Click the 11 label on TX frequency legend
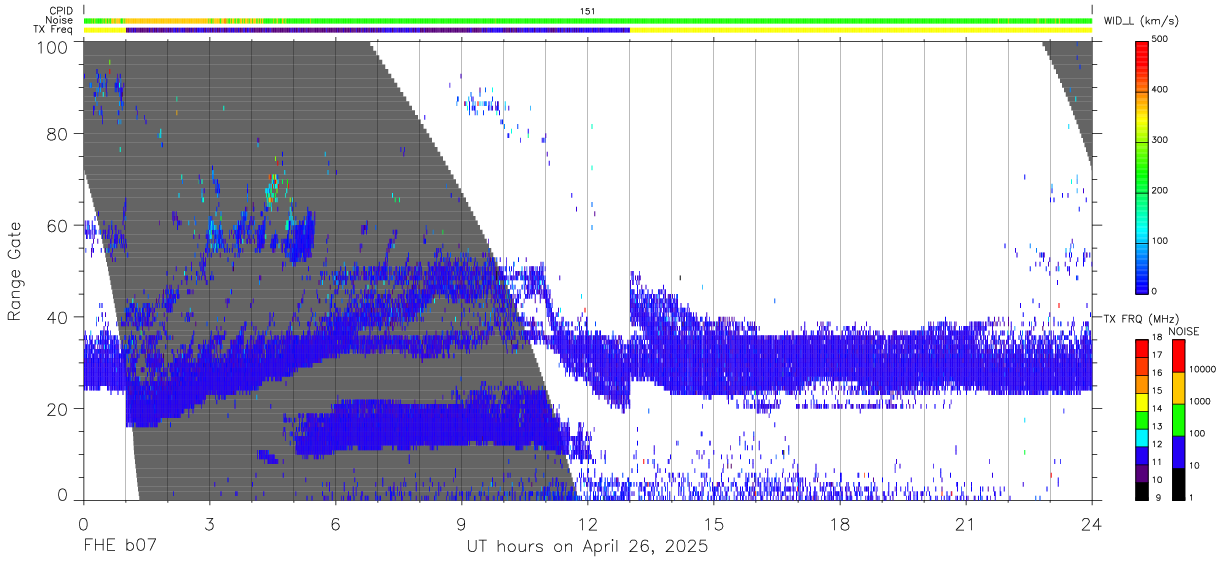 (x=1157, y=462)
